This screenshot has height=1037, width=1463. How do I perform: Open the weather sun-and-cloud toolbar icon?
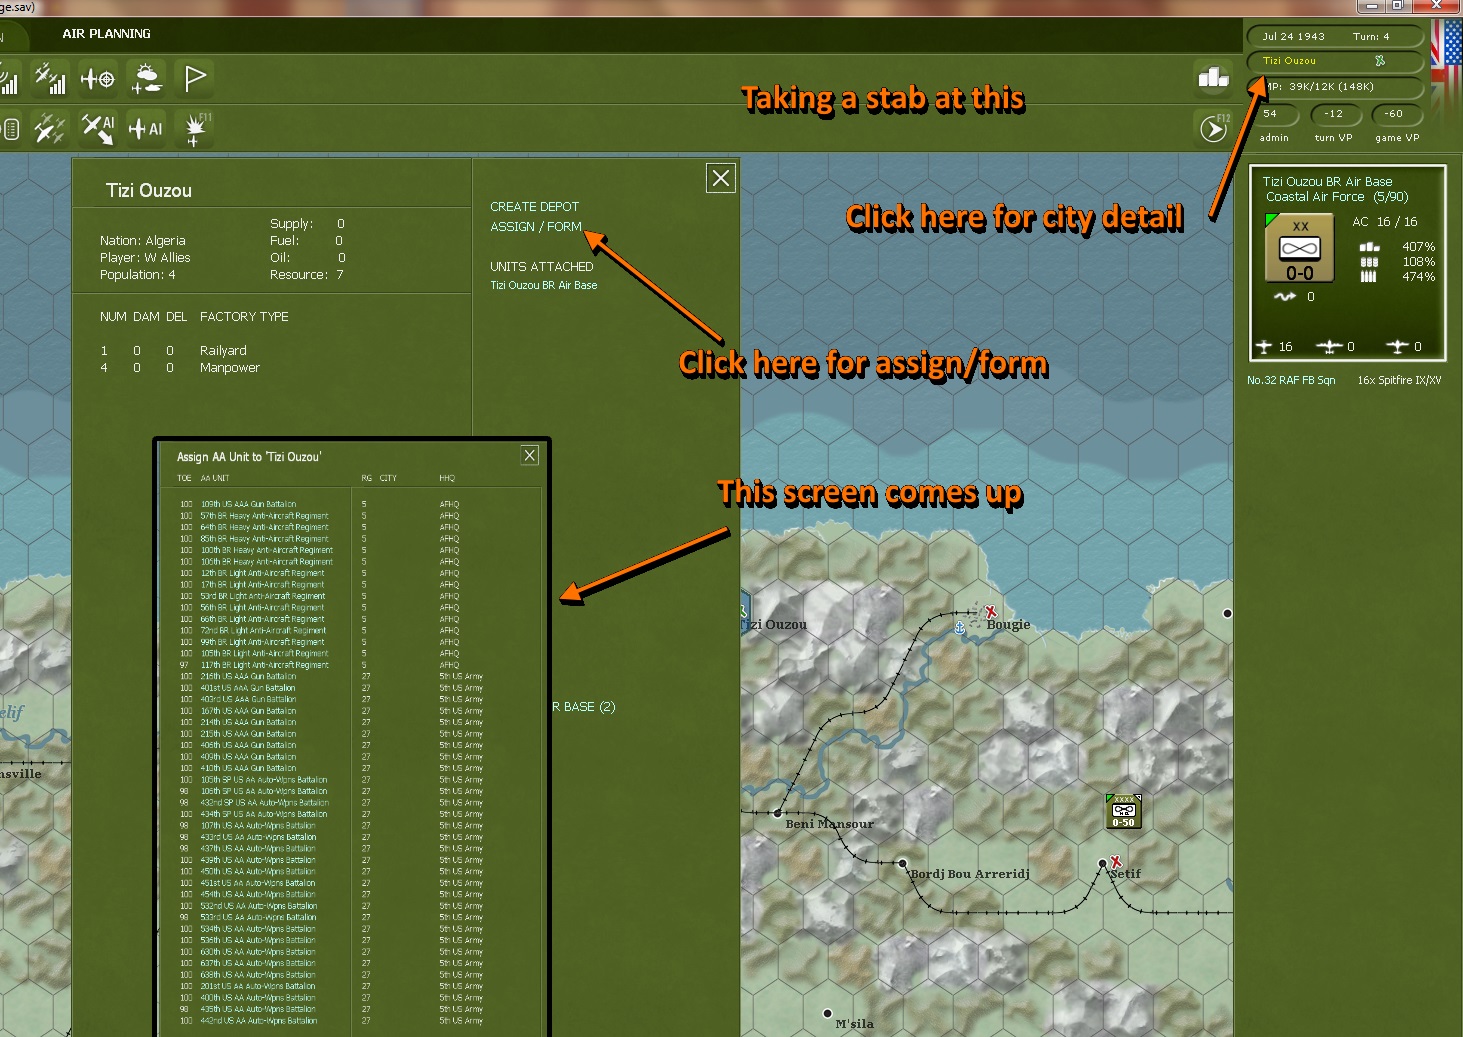tap(147, 78)
